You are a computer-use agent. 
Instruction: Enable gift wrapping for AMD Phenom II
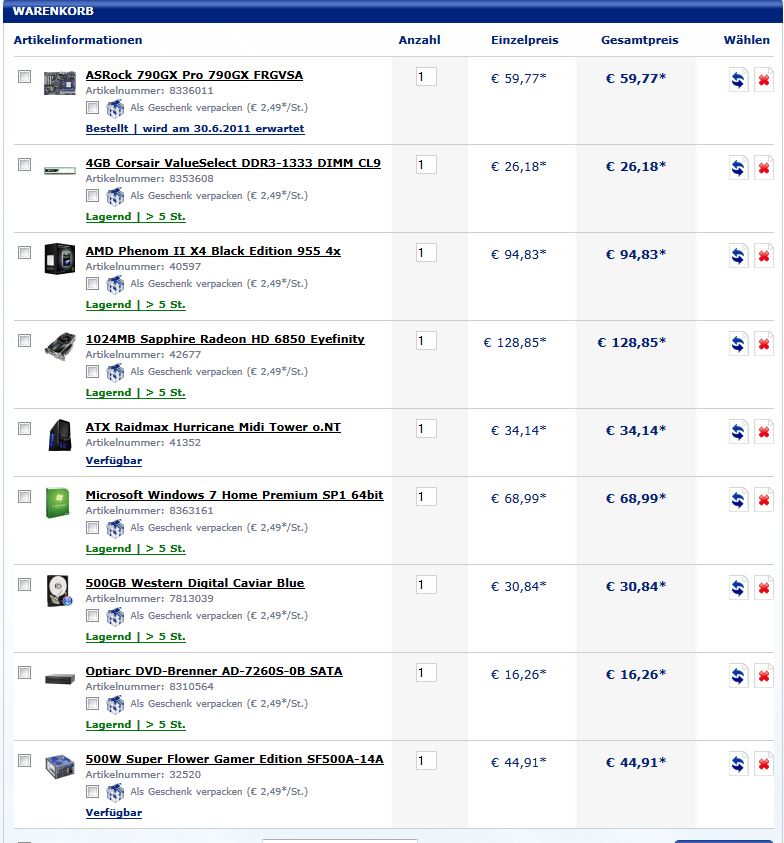click(92, 283)
